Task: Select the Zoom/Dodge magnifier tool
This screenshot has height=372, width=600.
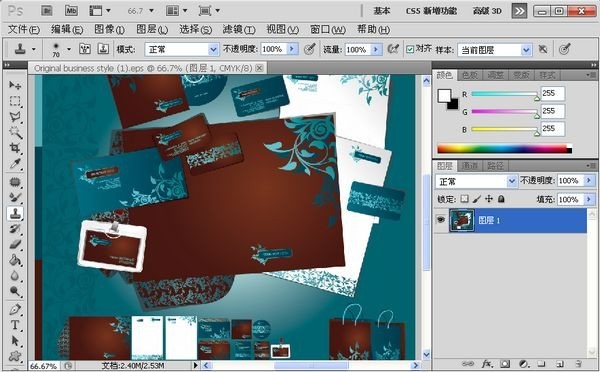Action: pos(15,291)
